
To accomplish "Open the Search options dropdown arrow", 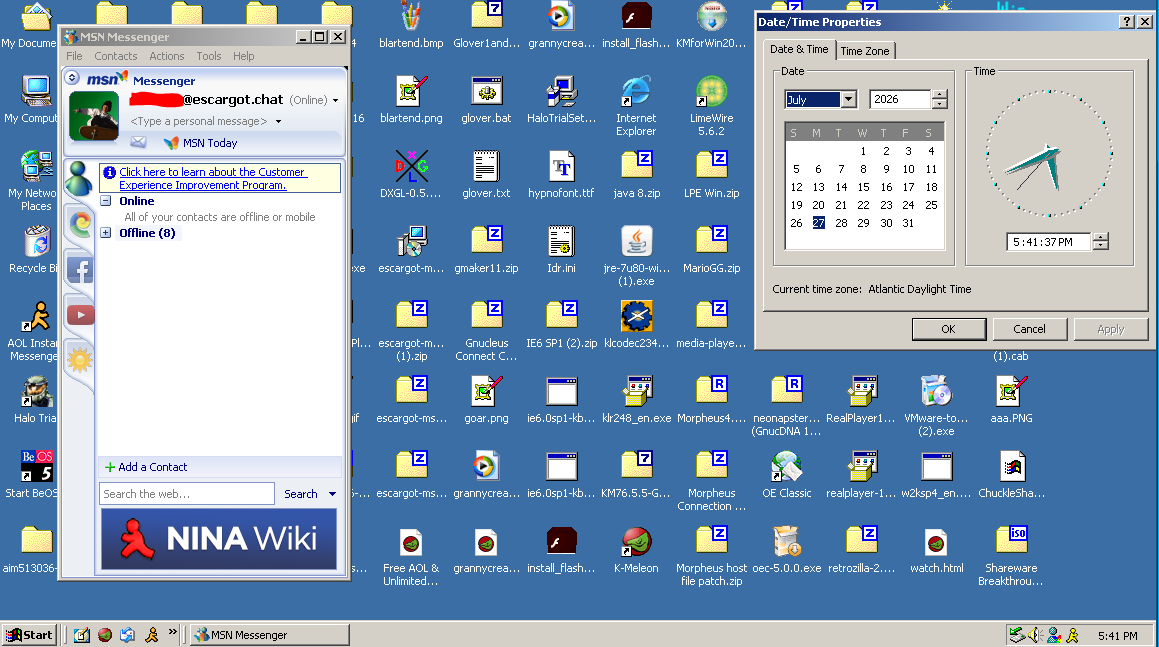I will tap(333, 494).
